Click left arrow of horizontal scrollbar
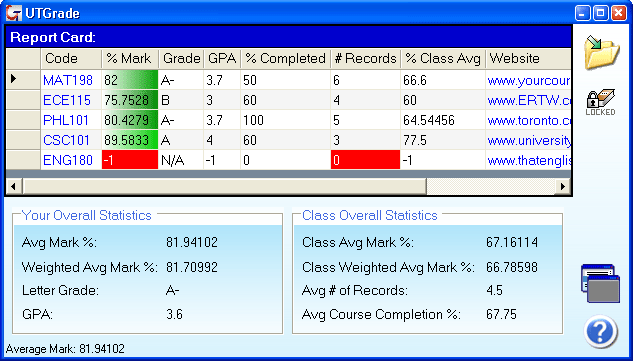Screen dimensions: 633x361 (x=14, y=187)
